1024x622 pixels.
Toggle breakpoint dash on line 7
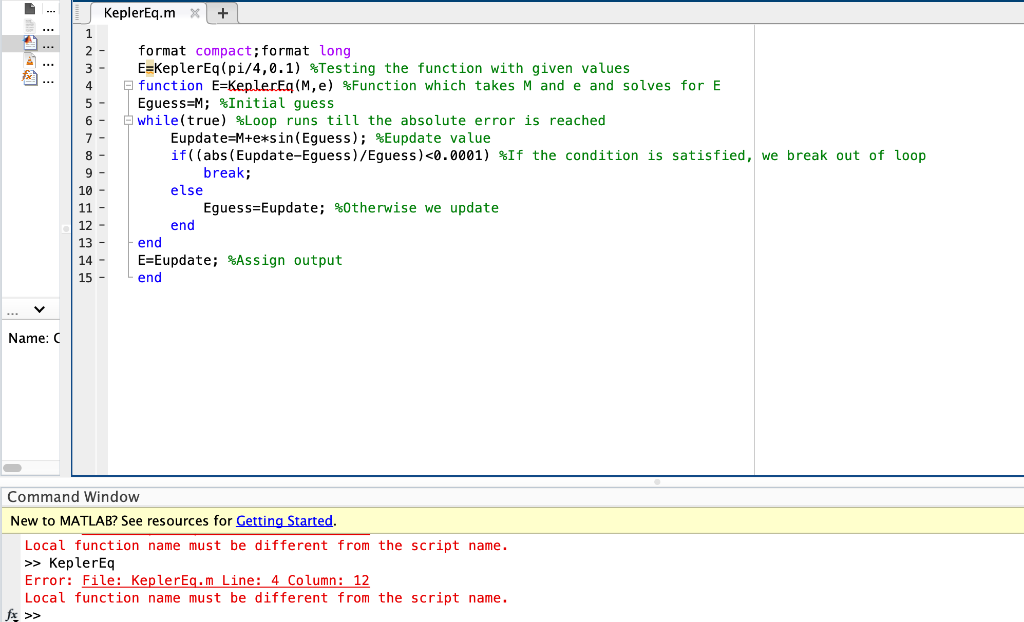[102, 138]
